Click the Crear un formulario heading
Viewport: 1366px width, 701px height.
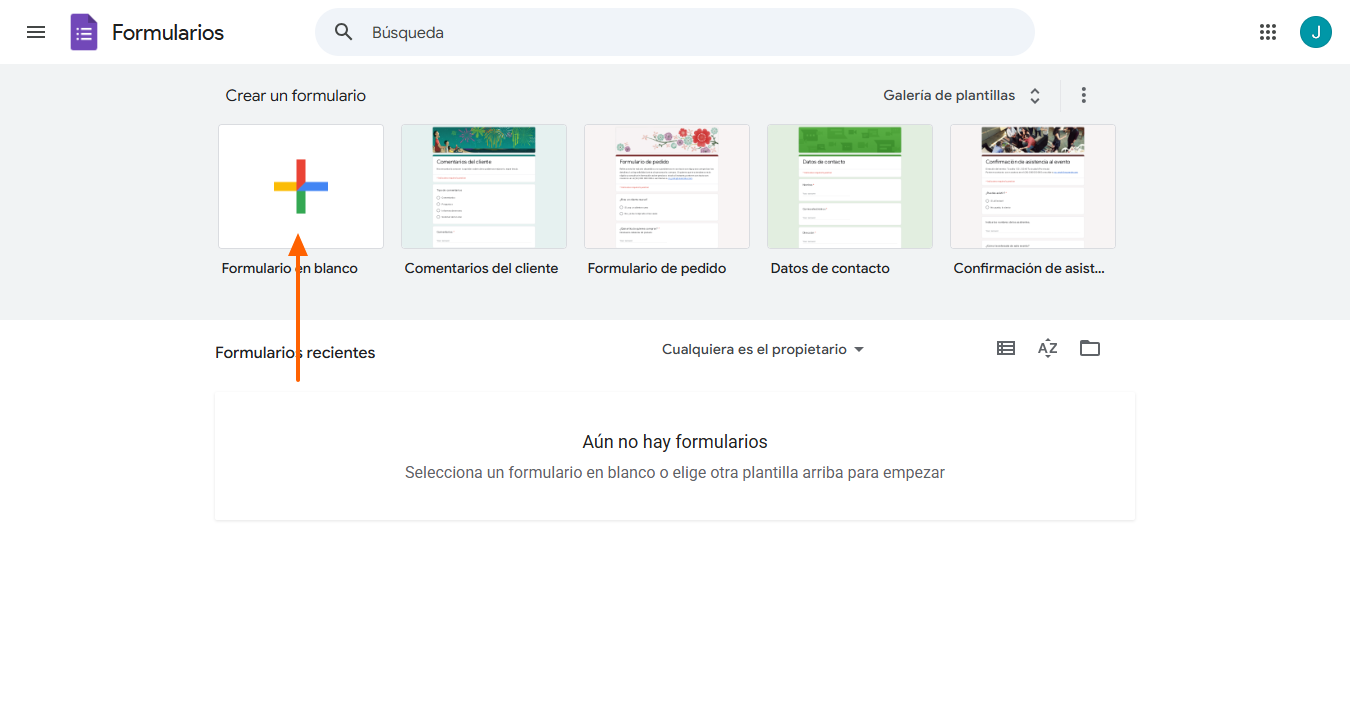tap(296, 96)
